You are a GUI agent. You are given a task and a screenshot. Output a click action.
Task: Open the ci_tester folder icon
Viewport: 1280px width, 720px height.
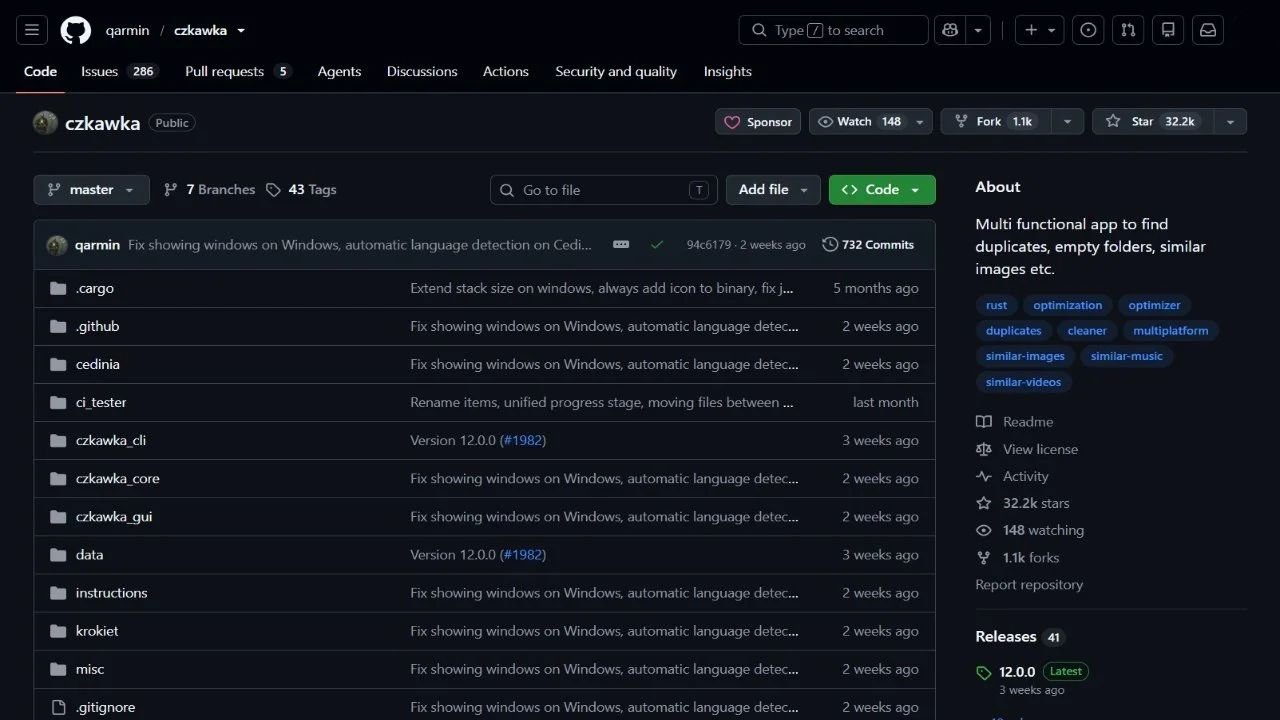[58, 403]
